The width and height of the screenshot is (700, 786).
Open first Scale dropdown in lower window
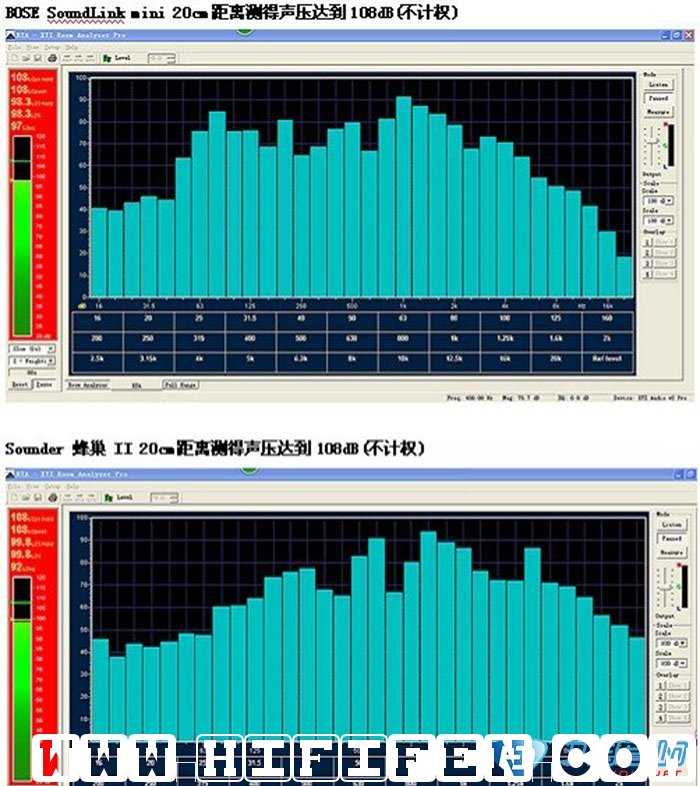tap(672, 643)
